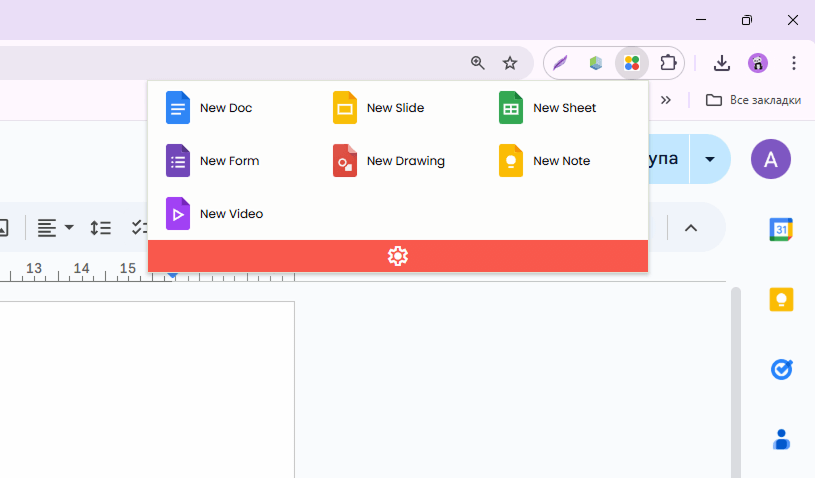Open the text alignment dropdown

tap(55, 228)
